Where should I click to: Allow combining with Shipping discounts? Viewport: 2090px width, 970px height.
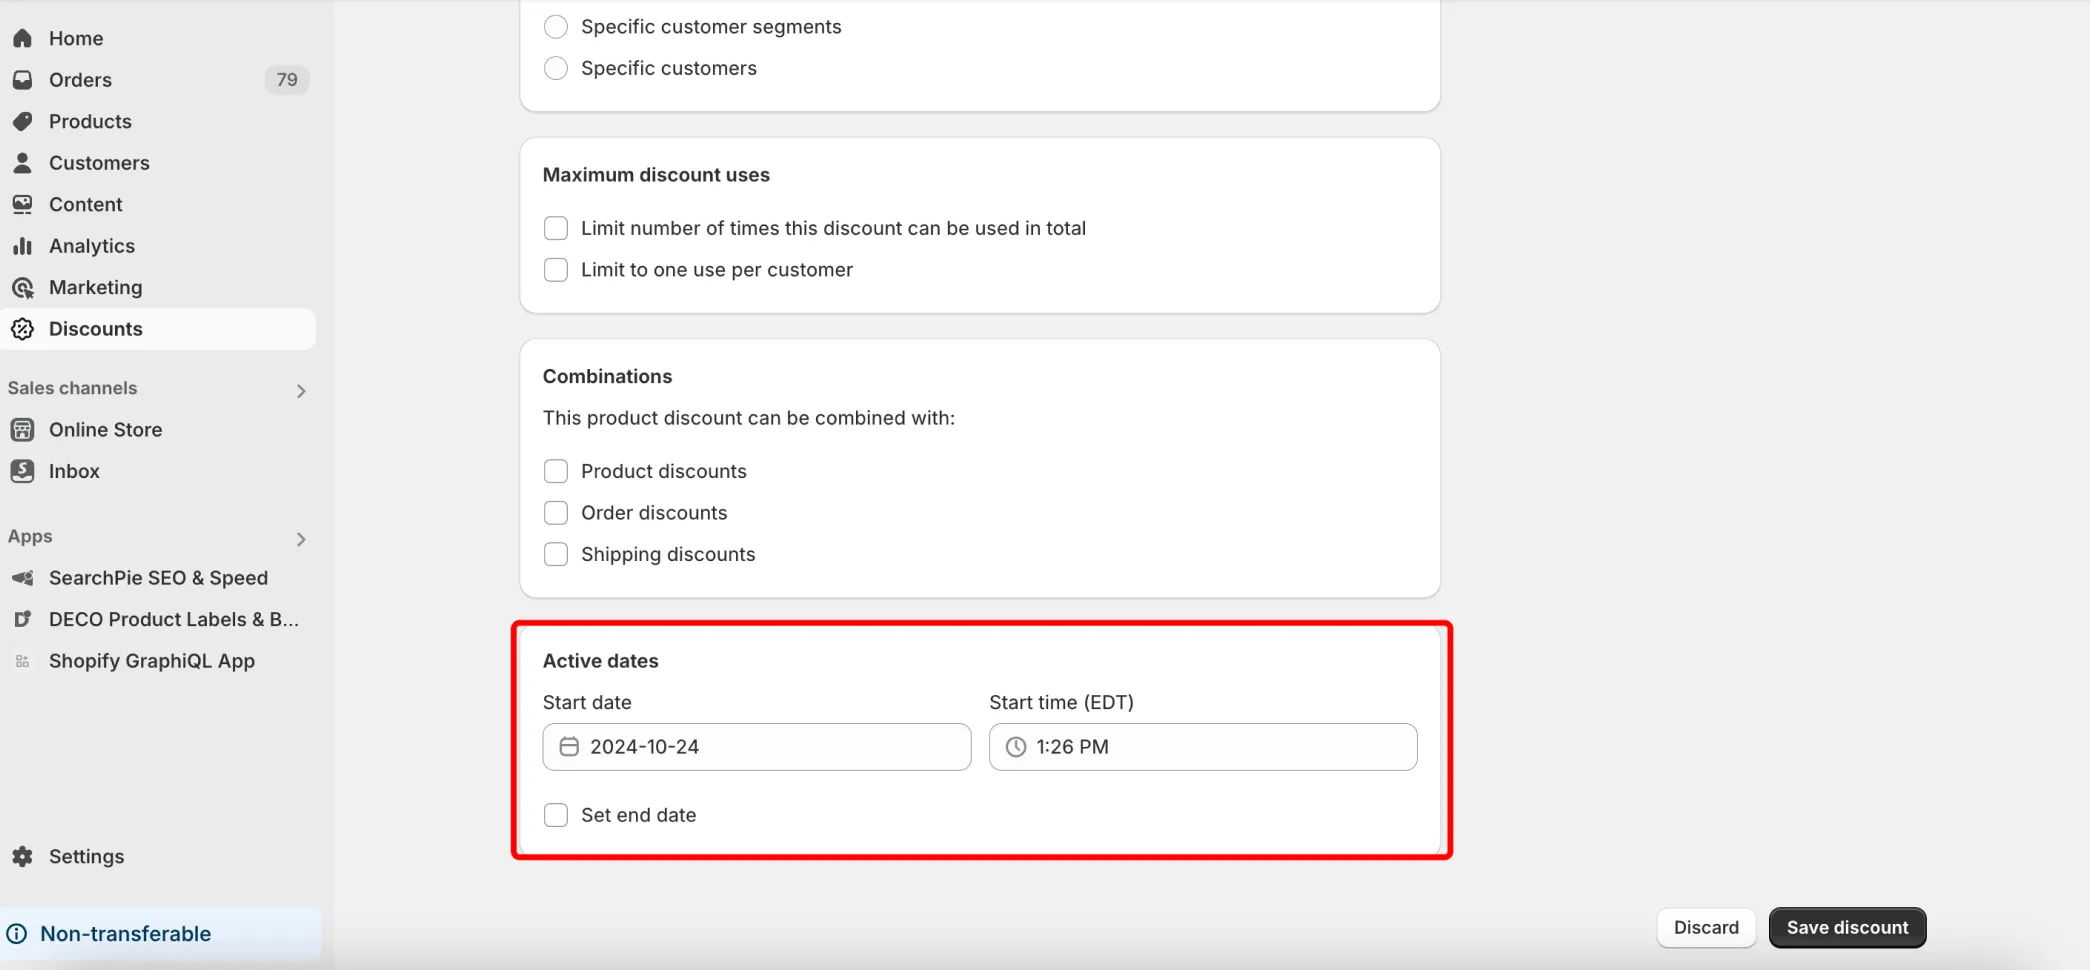point(556,554)
